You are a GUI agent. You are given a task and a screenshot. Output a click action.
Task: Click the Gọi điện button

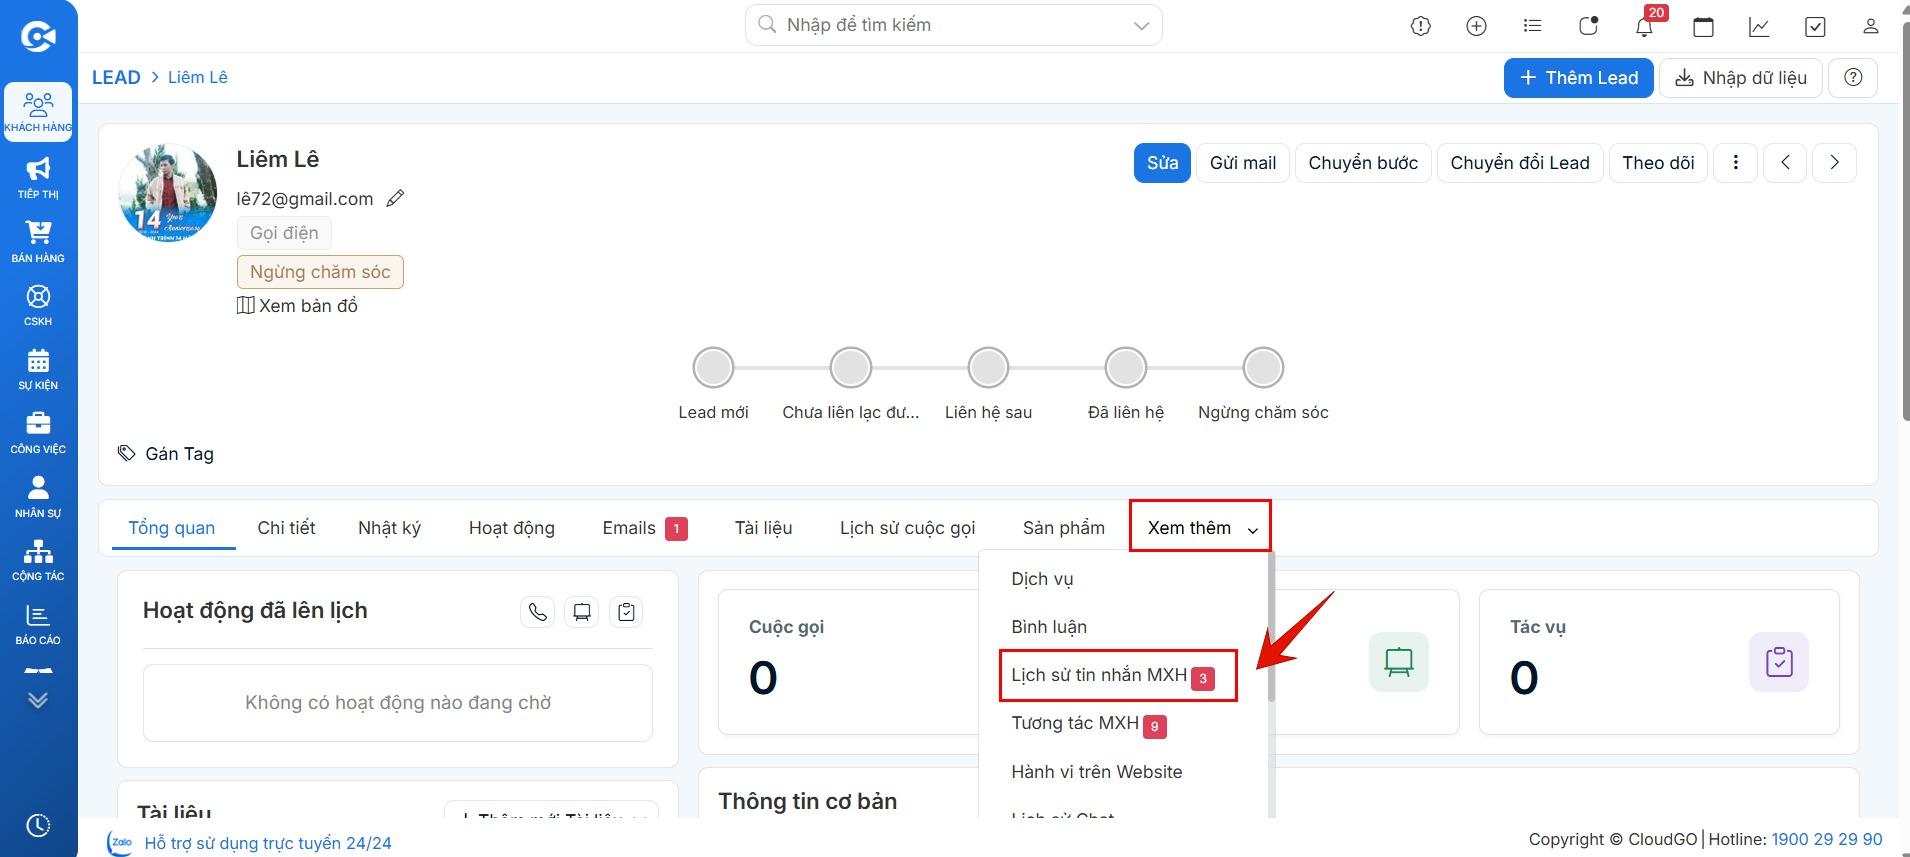click(284, 233)
